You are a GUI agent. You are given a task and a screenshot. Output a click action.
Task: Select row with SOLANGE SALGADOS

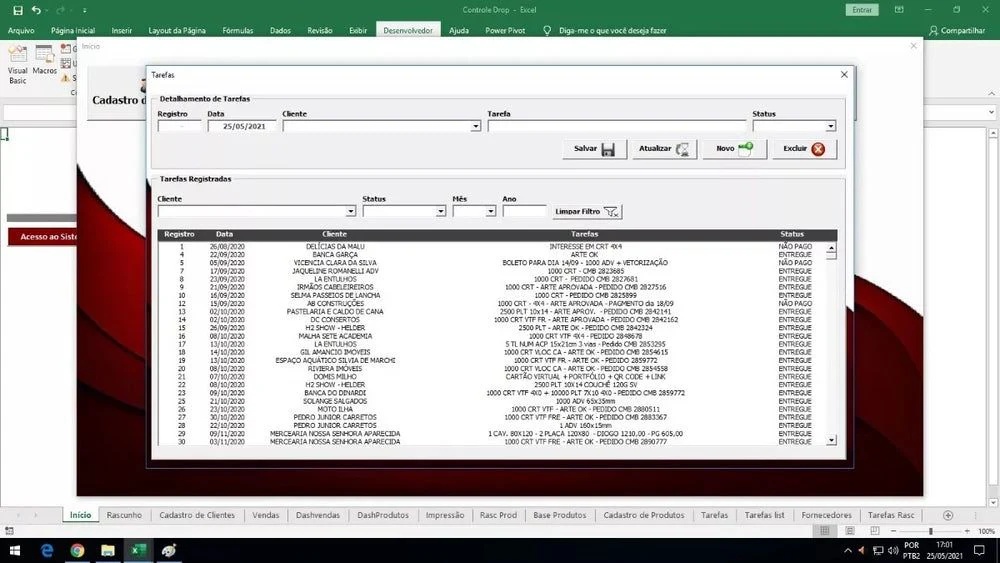click(x=492, y=401)
